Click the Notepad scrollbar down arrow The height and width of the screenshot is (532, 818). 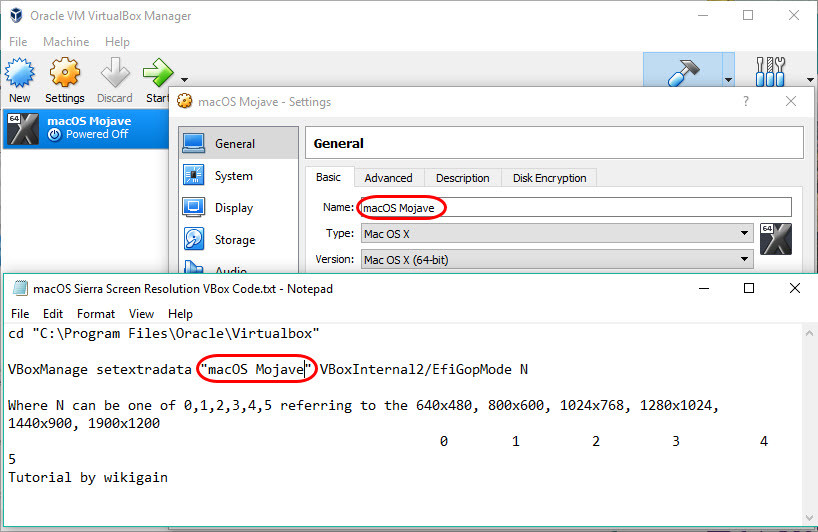point(809,518)
